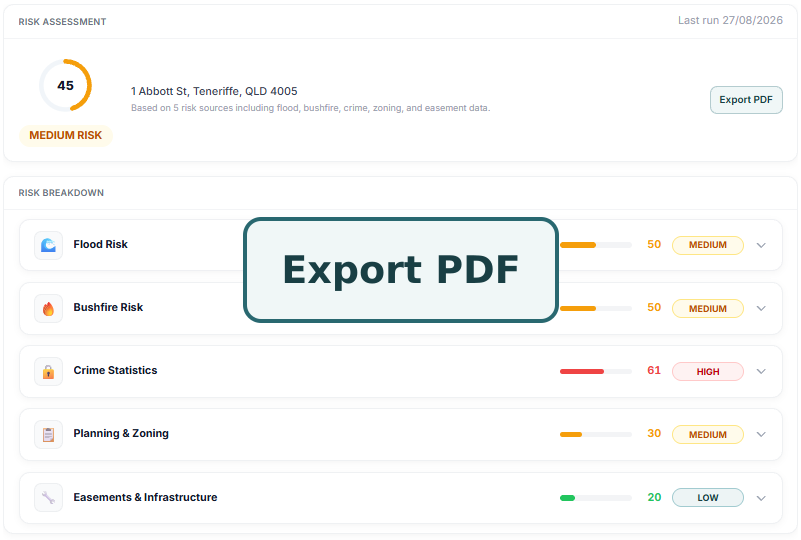Click the red Crime Statistics score bar

[596, 371]
